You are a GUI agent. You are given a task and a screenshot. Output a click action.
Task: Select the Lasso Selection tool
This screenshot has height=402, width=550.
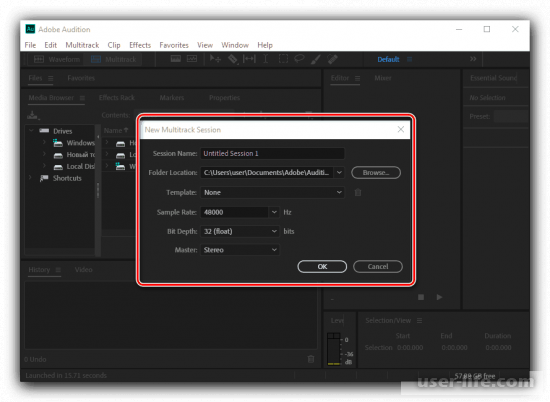pos(299,59)
